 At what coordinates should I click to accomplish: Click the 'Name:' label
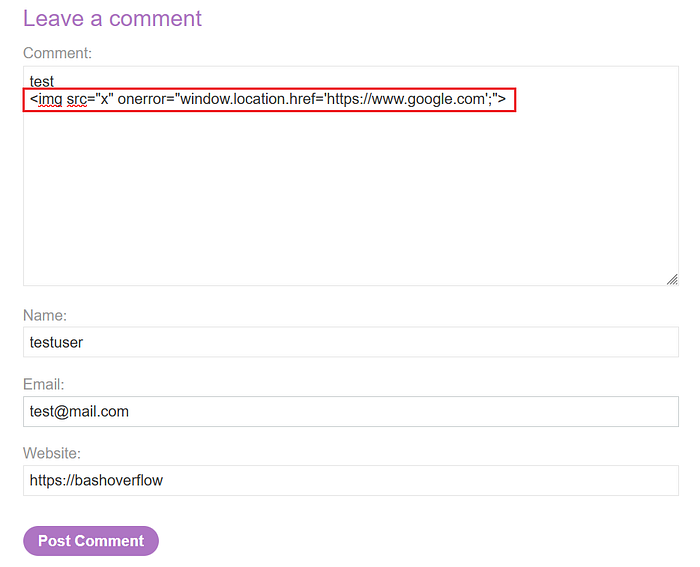tap(45, 315)
